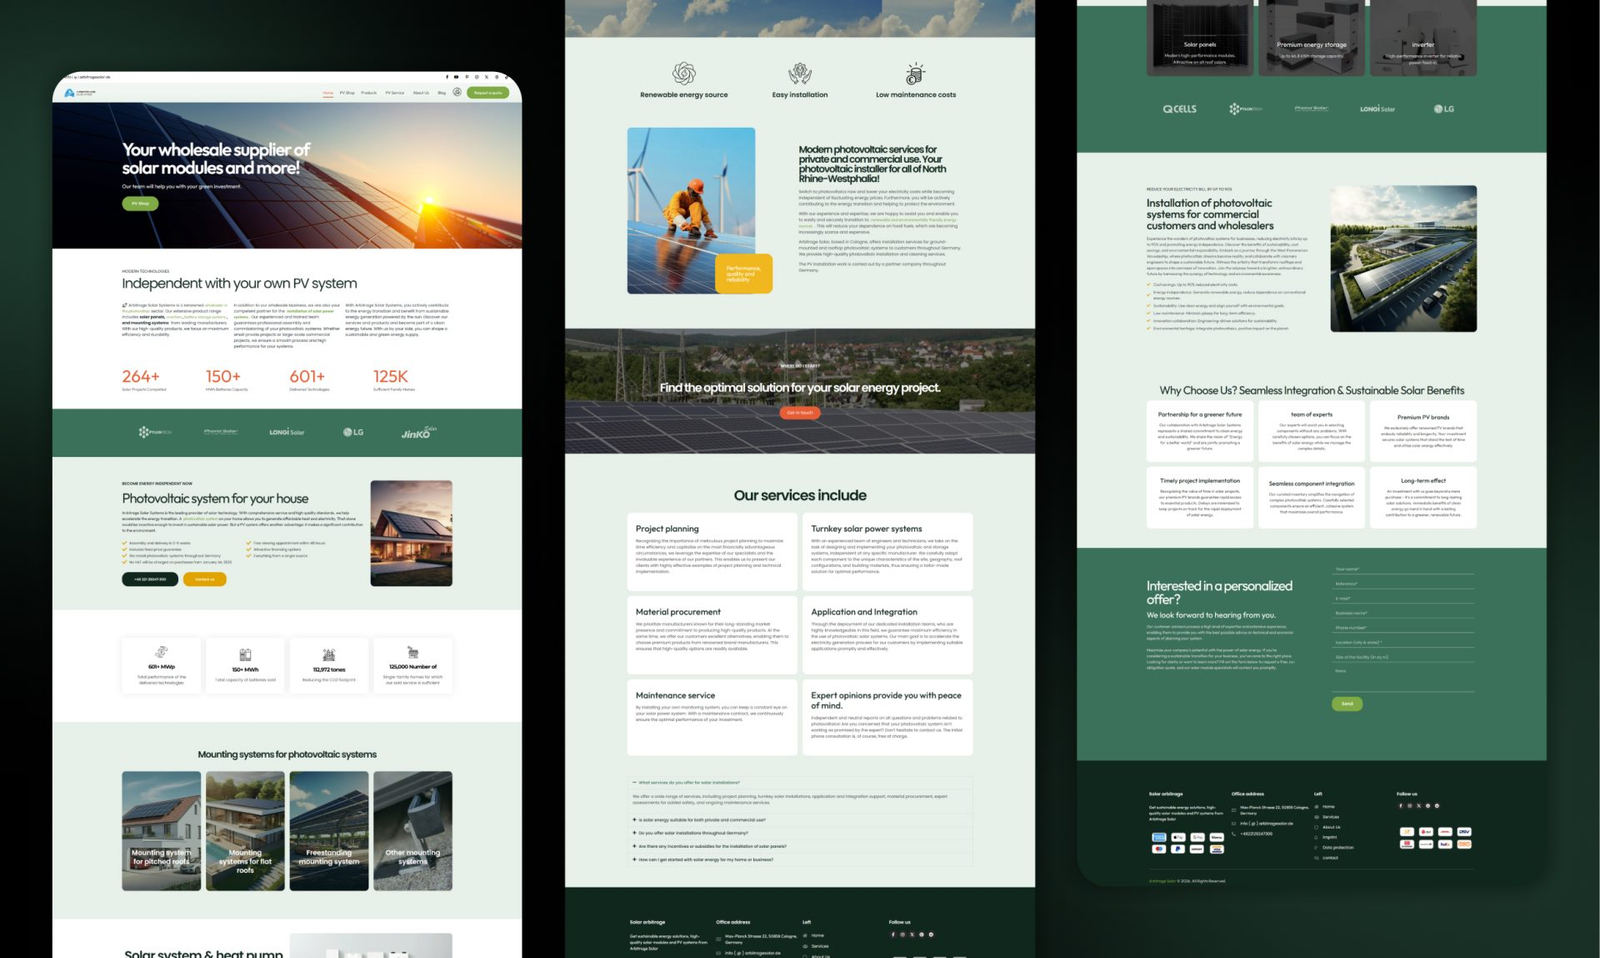Click Facebook icon under right footer's Follow us
The height and width of the screenshot is (958, 1600).
point(1400,806)
